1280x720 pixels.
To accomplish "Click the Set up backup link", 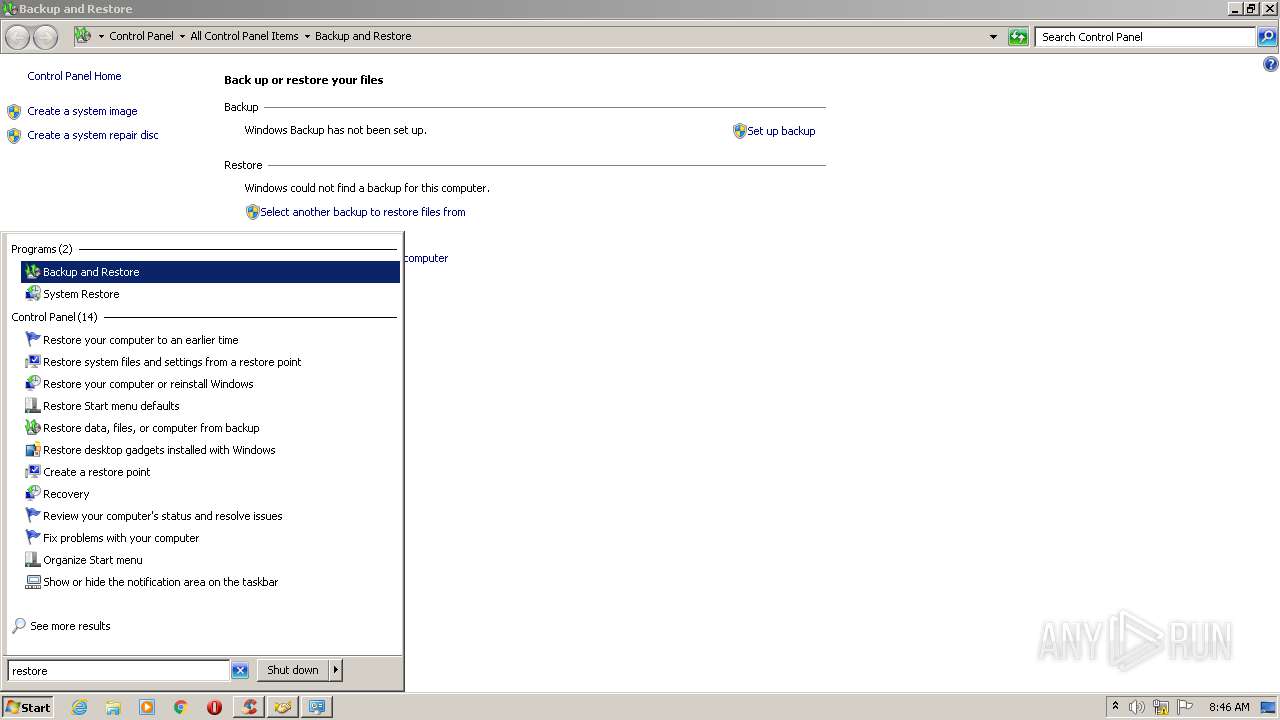I will click(x=781, y=131).
